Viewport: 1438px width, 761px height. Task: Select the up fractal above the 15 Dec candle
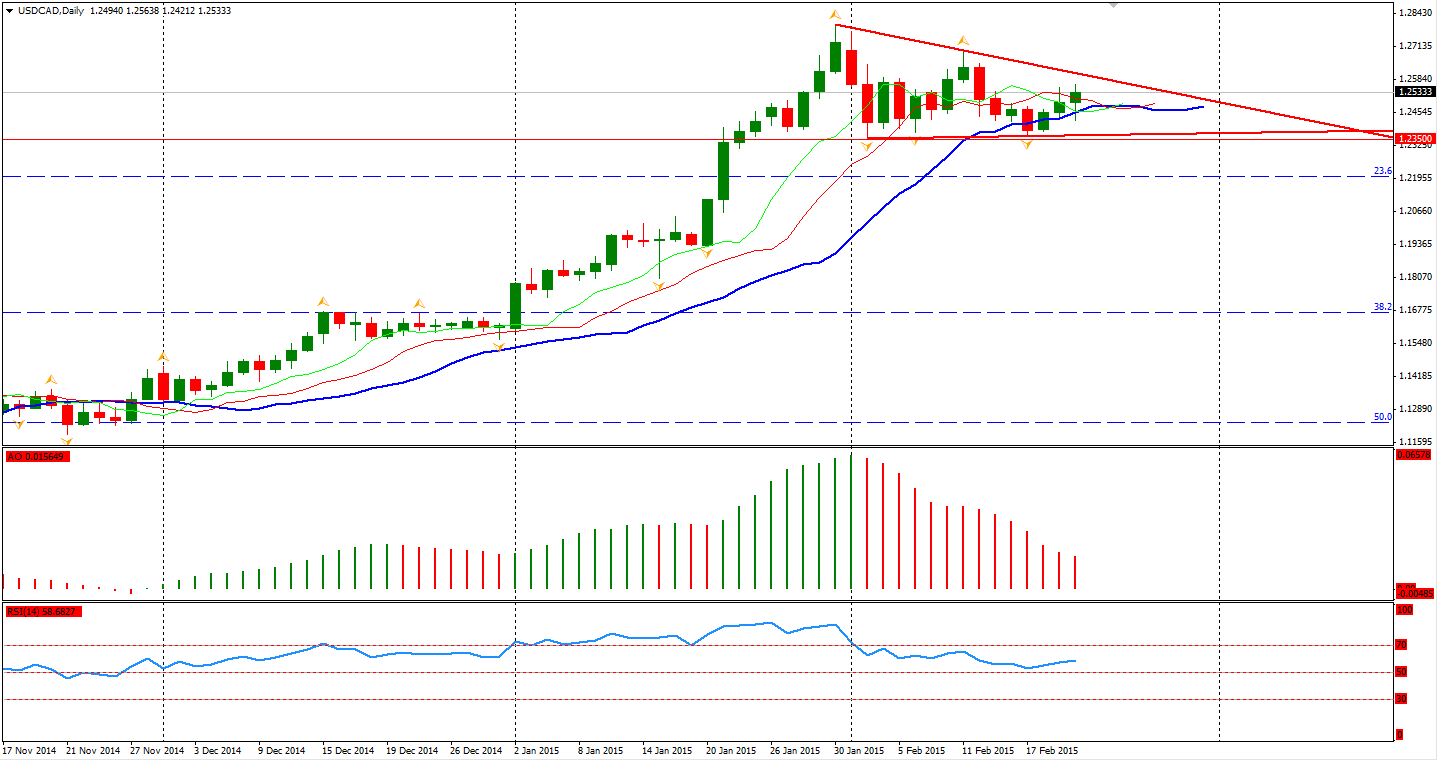point(323,300)
